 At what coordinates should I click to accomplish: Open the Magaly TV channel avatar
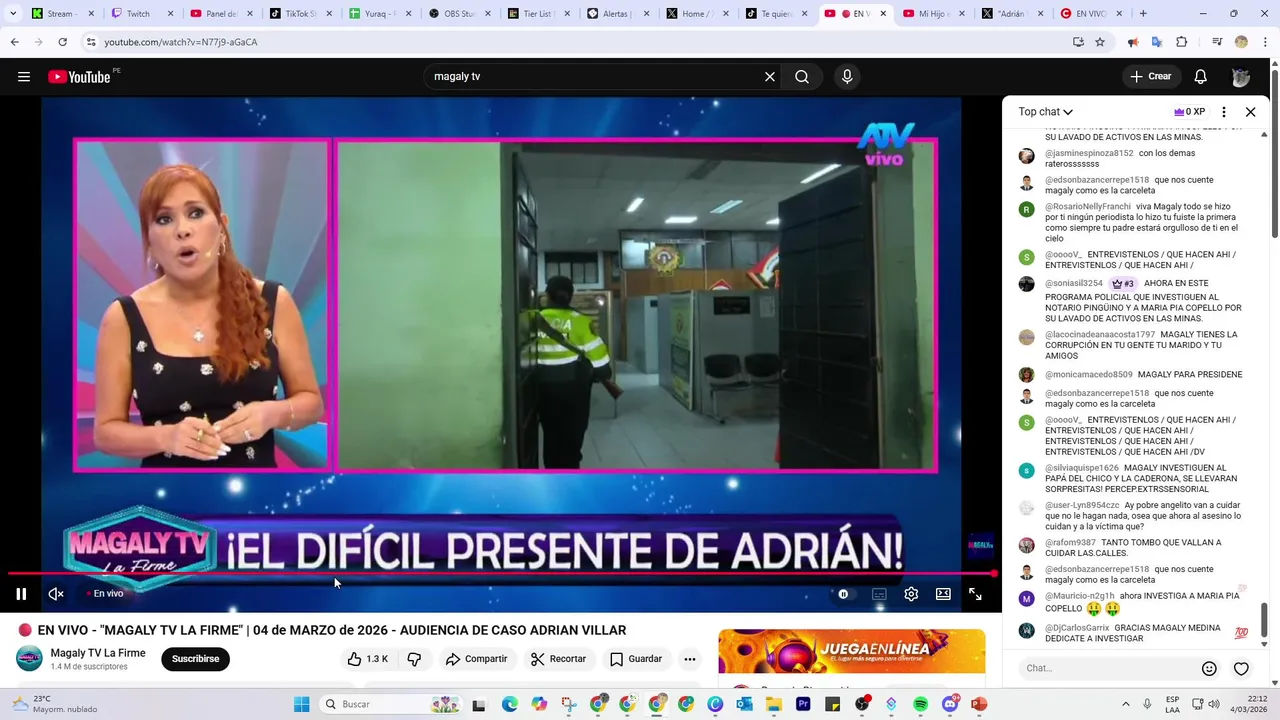tap(29, 658)
